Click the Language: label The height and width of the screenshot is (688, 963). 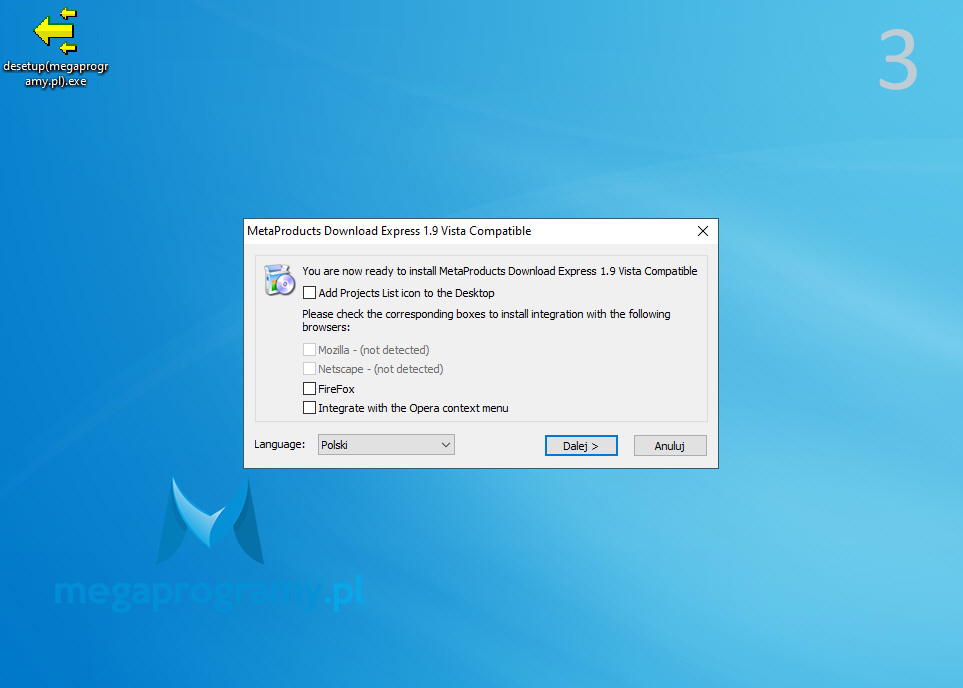[x=279, y=444]
